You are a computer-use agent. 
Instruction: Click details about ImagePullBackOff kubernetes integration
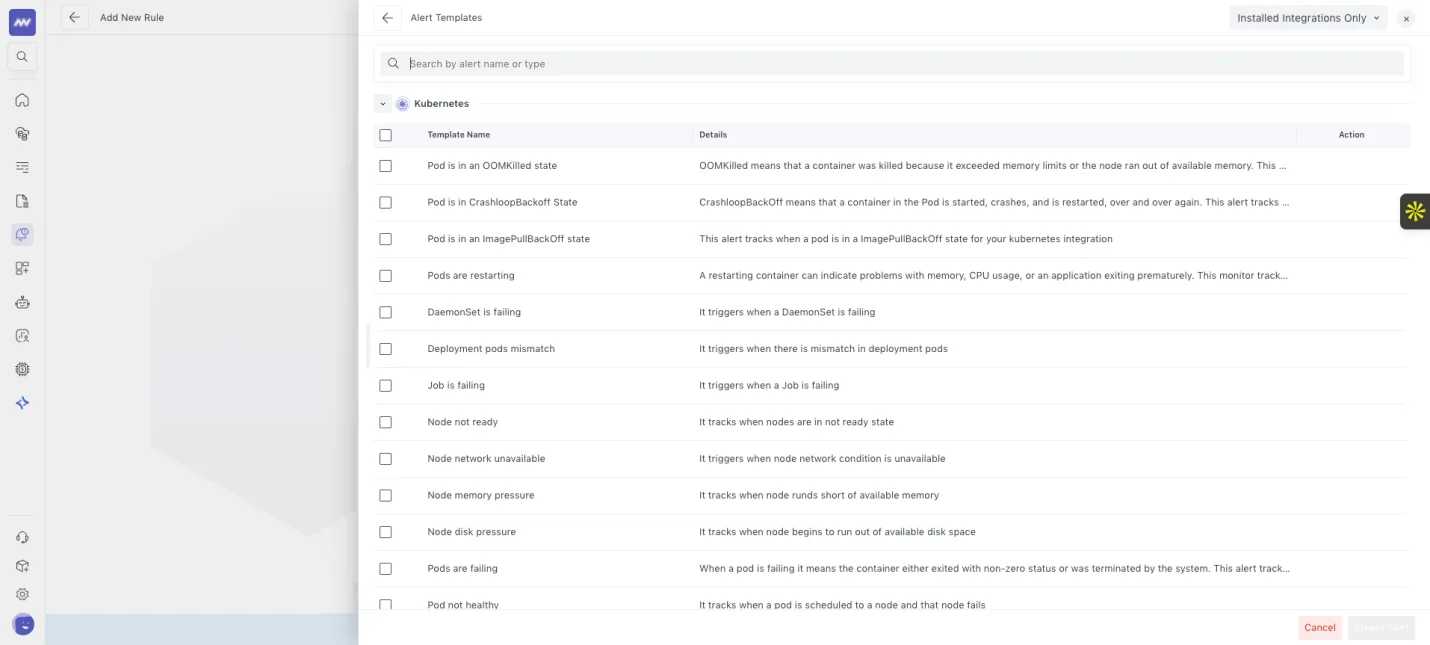click(x=906, y=239)
